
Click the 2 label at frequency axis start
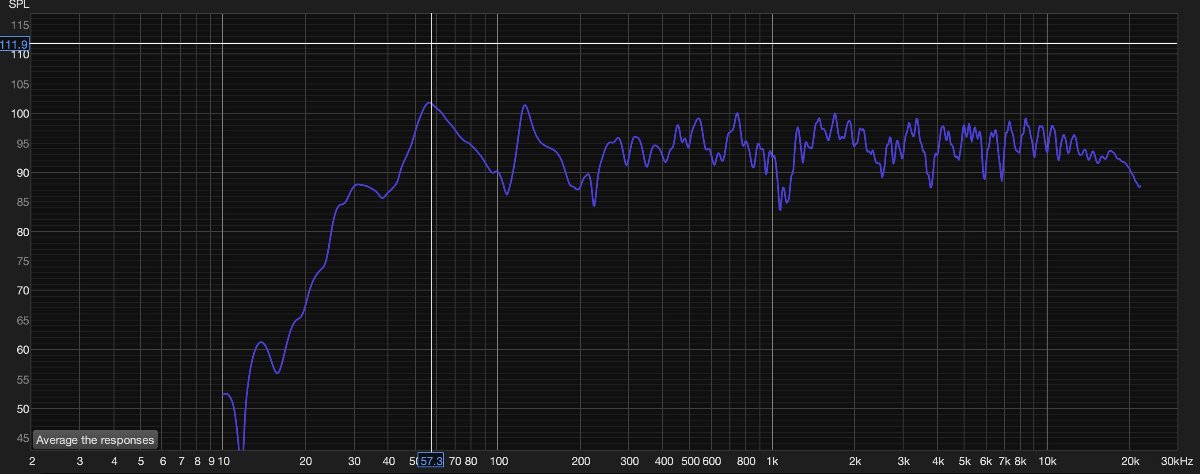(32, 462)
